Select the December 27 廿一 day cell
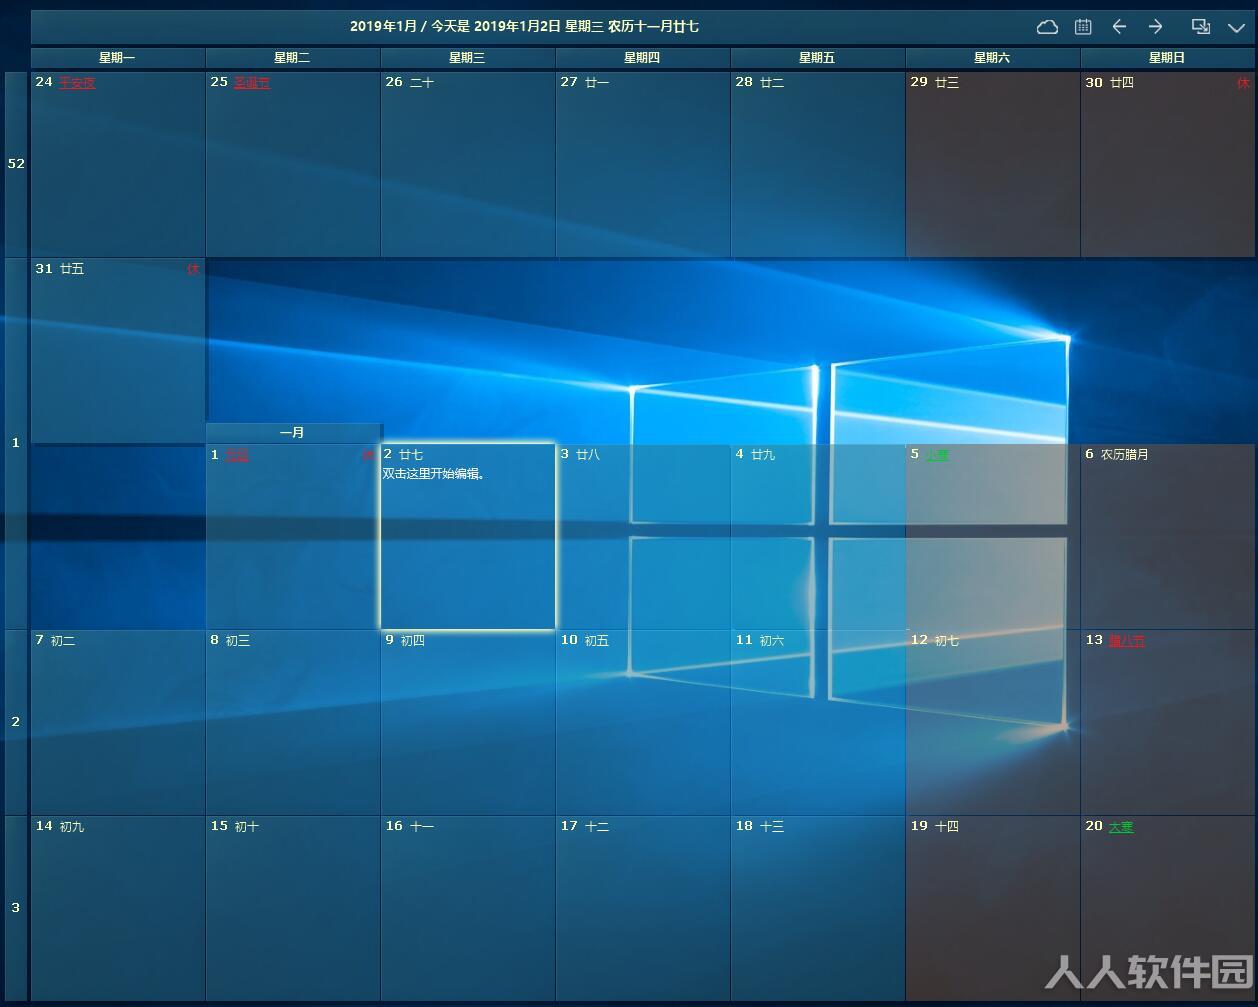The image size is (1258, 1007). 643,164
